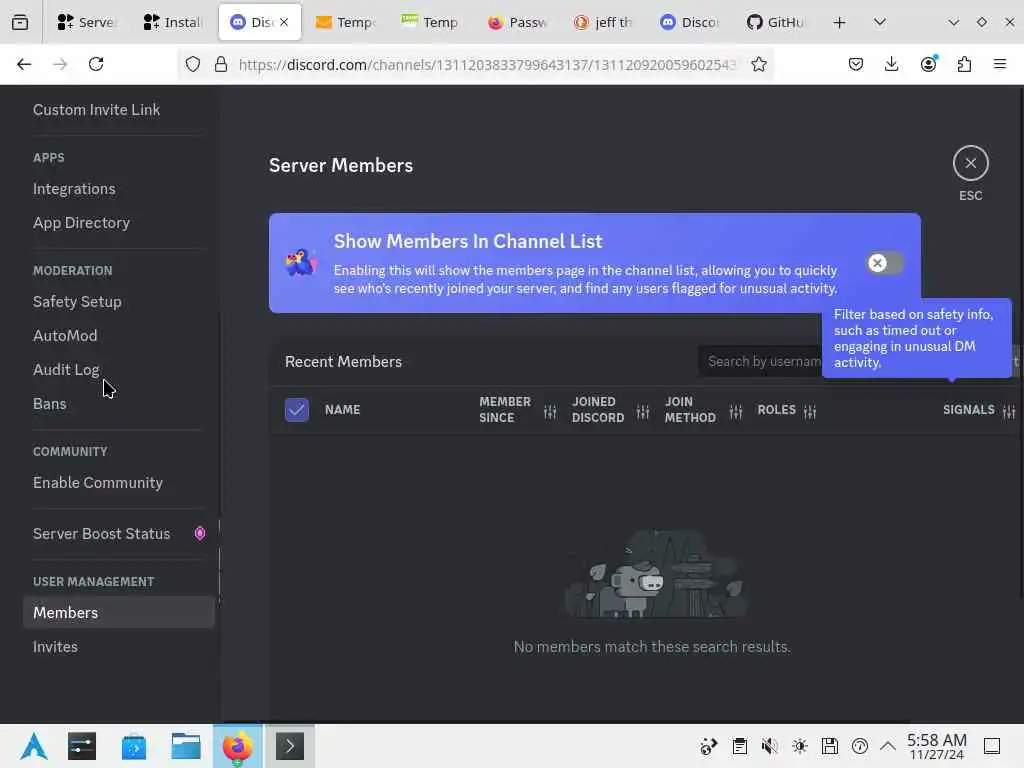This screenshot has width=1024, height=768.
Task: Expand the list of all tabs
Action: (880, 22)
